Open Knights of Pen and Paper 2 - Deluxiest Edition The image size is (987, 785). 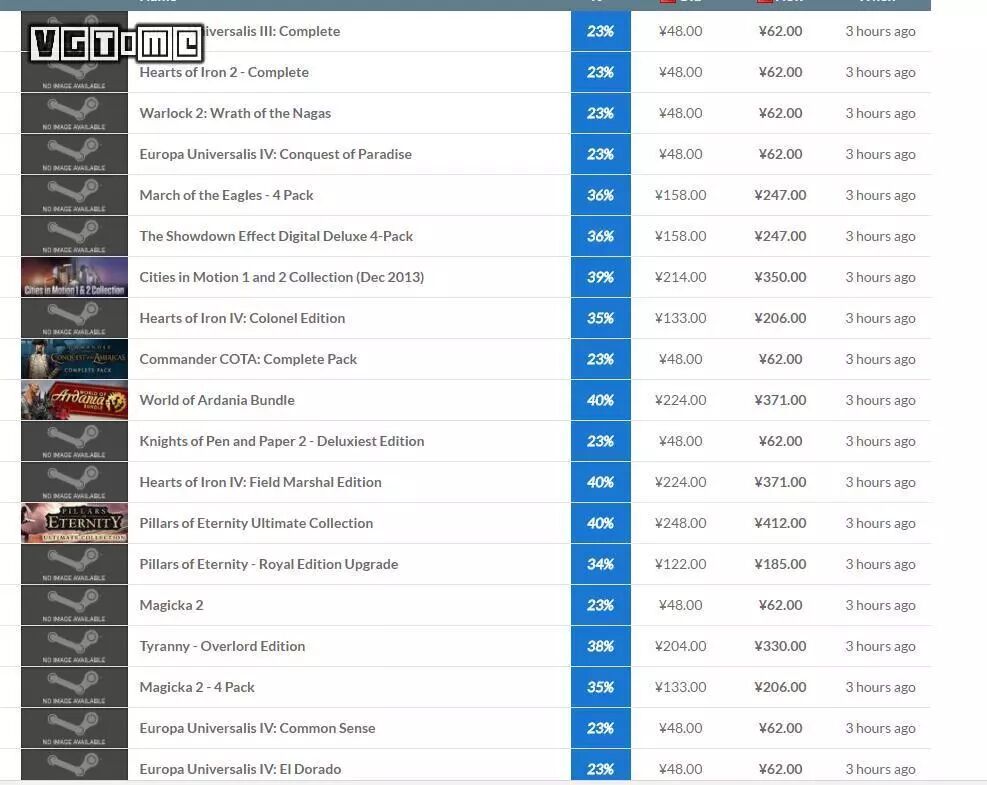tap(281, 441)
